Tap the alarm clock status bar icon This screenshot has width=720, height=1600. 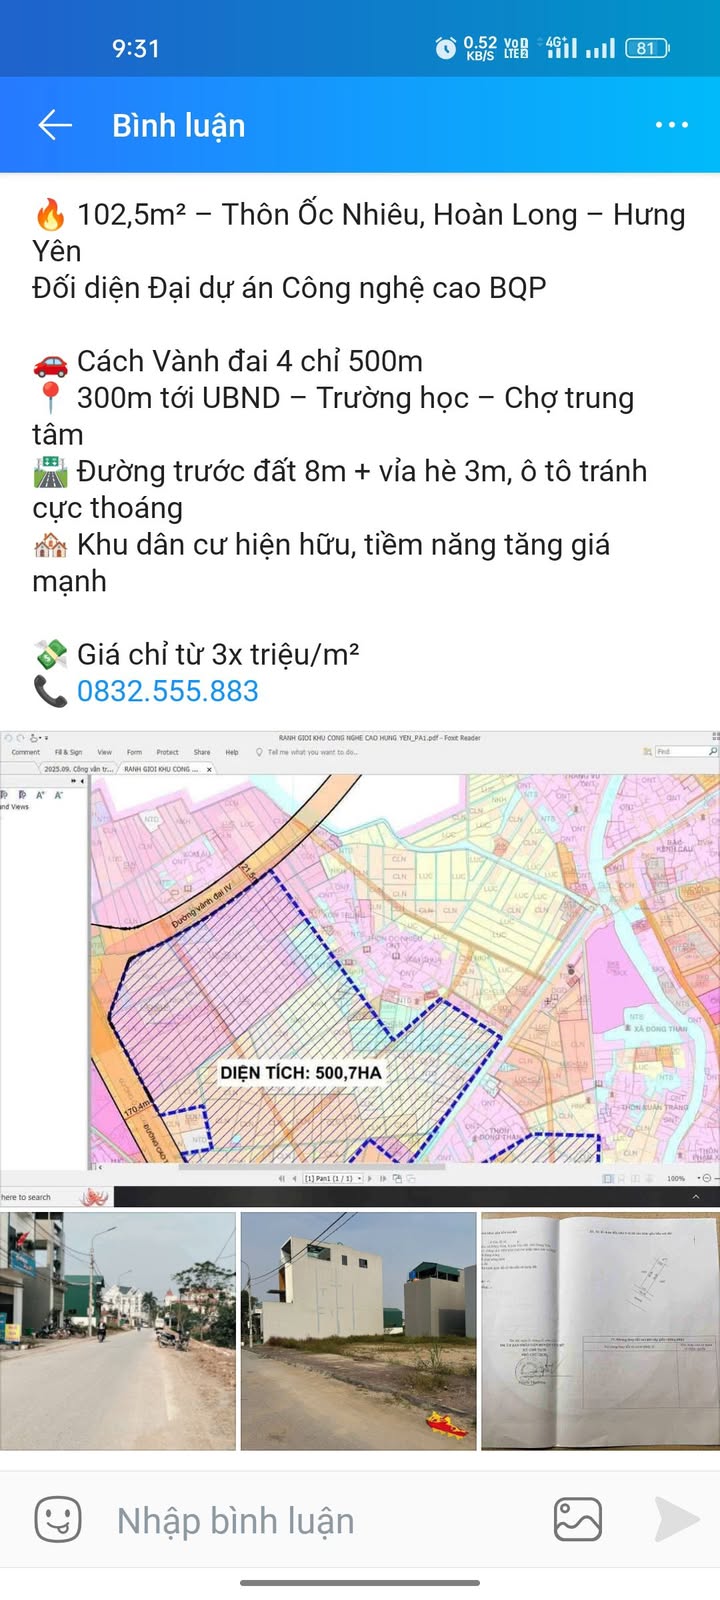coord(446,48)
